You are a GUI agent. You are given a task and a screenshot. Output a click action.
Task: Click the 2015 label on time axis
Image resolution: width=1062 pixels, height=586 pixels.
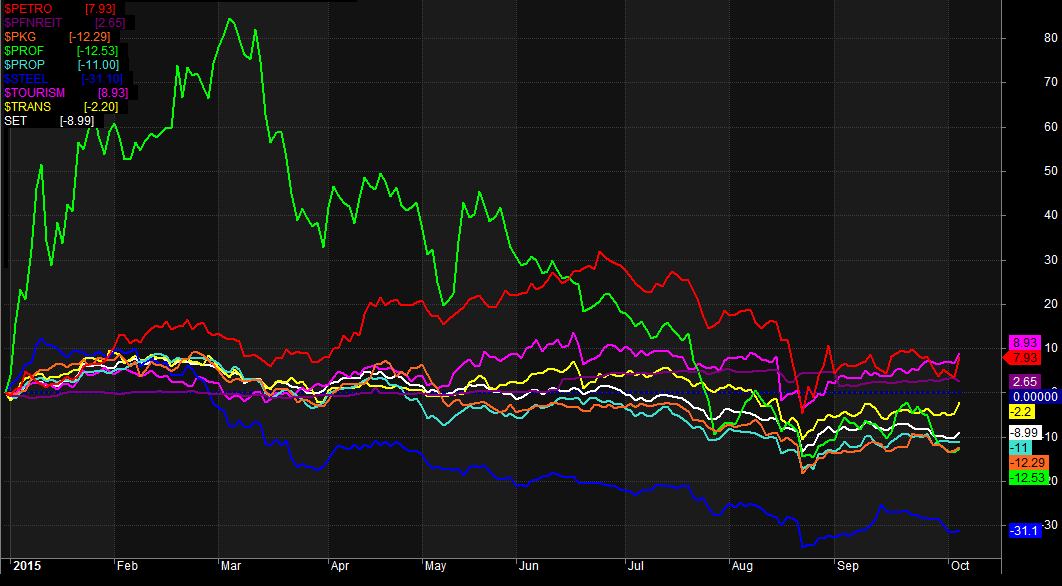click(x=27, y=566)
